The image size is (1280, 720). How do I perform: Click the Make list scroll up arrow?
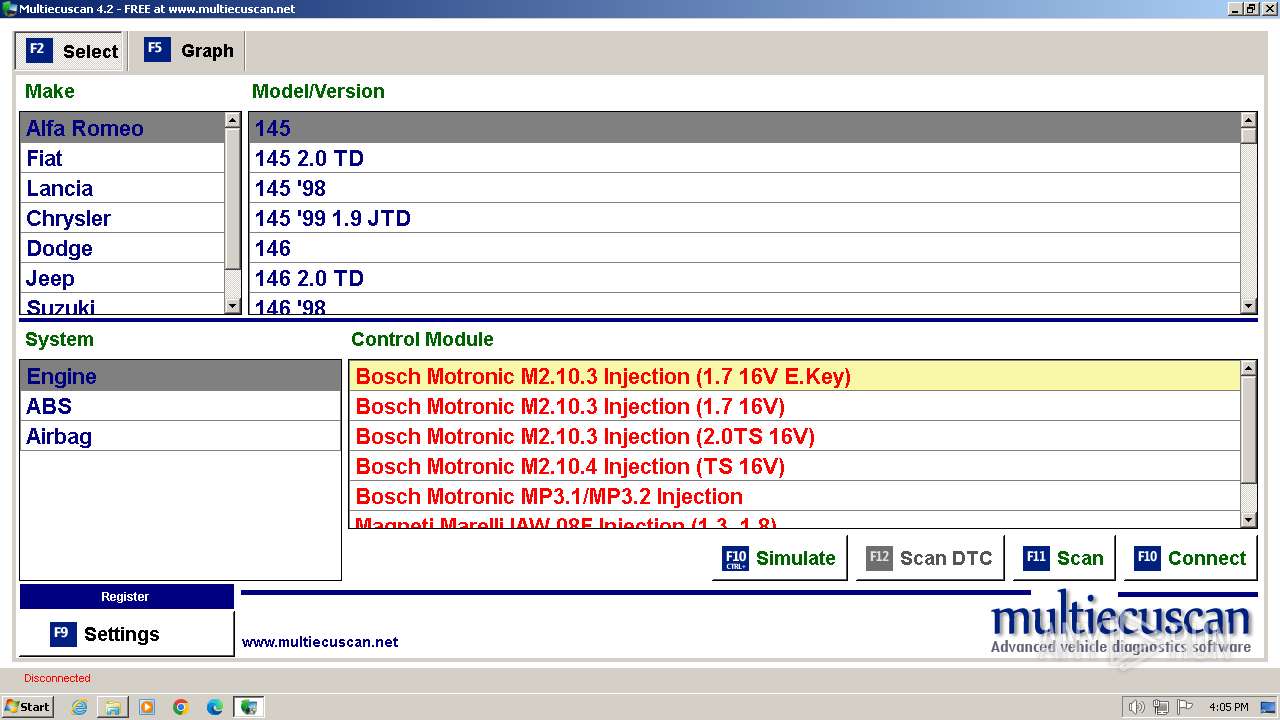[x=233, y=120]
